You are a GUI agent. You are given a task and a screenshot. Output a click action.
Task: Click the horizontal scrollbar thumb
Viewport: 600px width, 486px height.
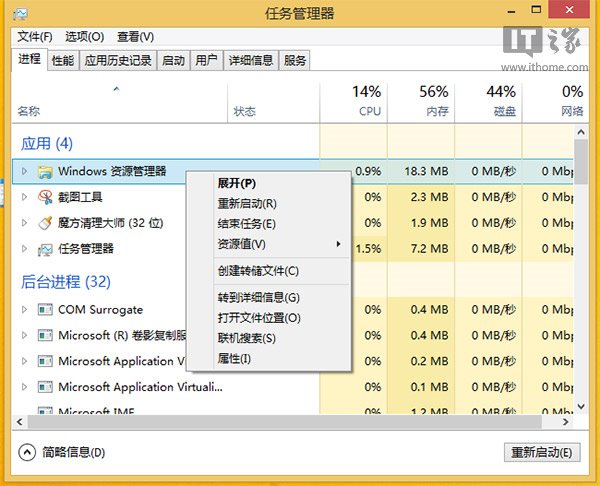285,422
